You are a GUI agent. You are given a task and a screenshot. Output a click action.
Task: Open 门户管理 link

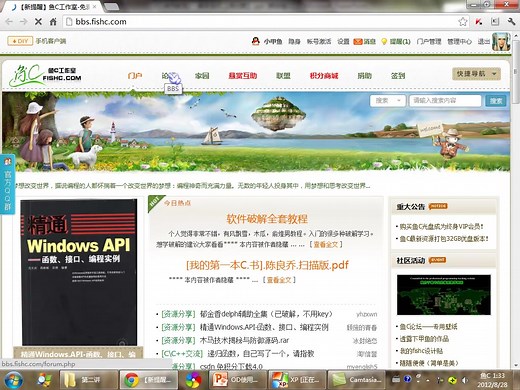(x=429, y=41)
